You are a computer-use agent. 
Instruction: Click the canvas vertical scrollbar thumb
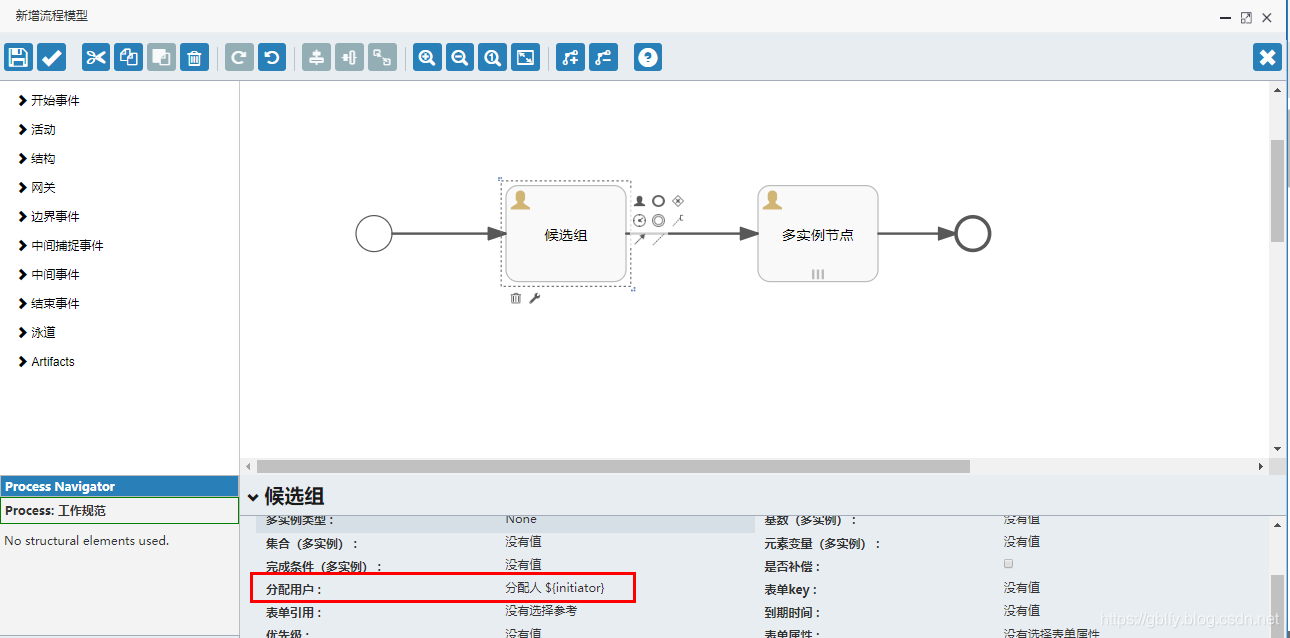(1277, 190)
